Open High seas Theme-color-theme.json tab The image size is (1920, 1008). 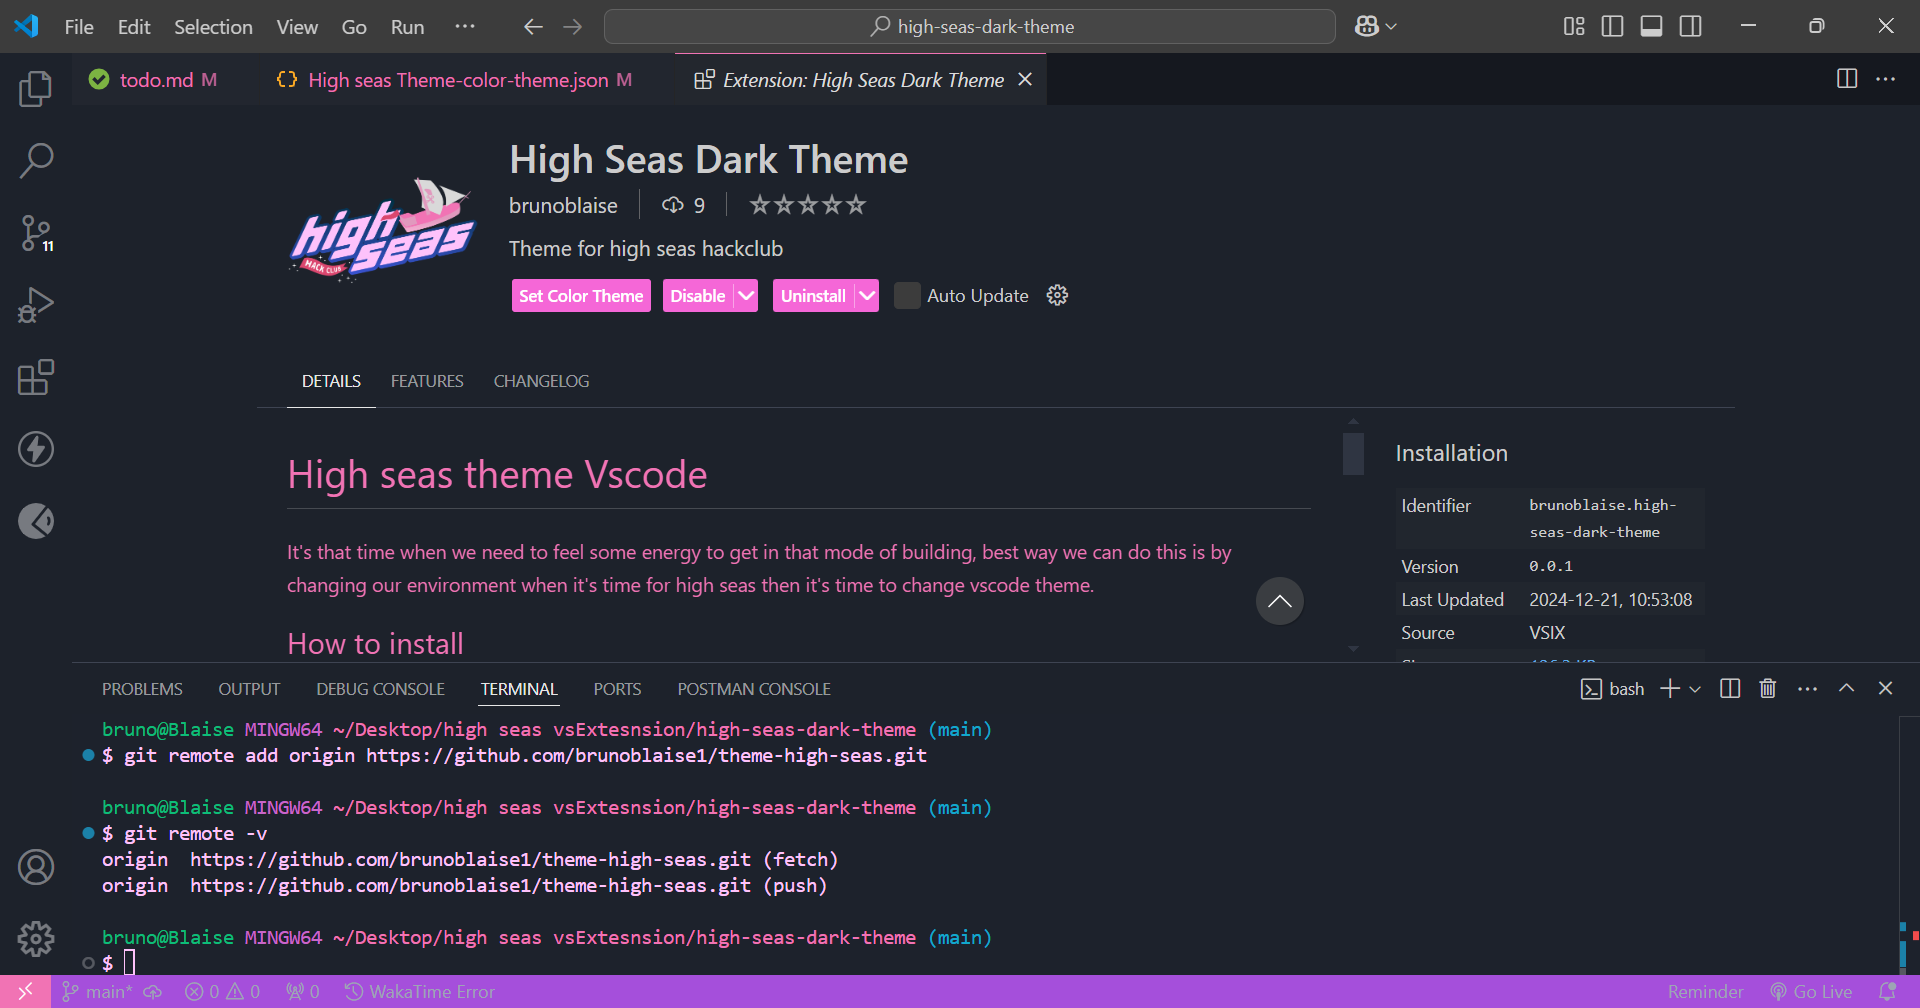click(456, 79)
